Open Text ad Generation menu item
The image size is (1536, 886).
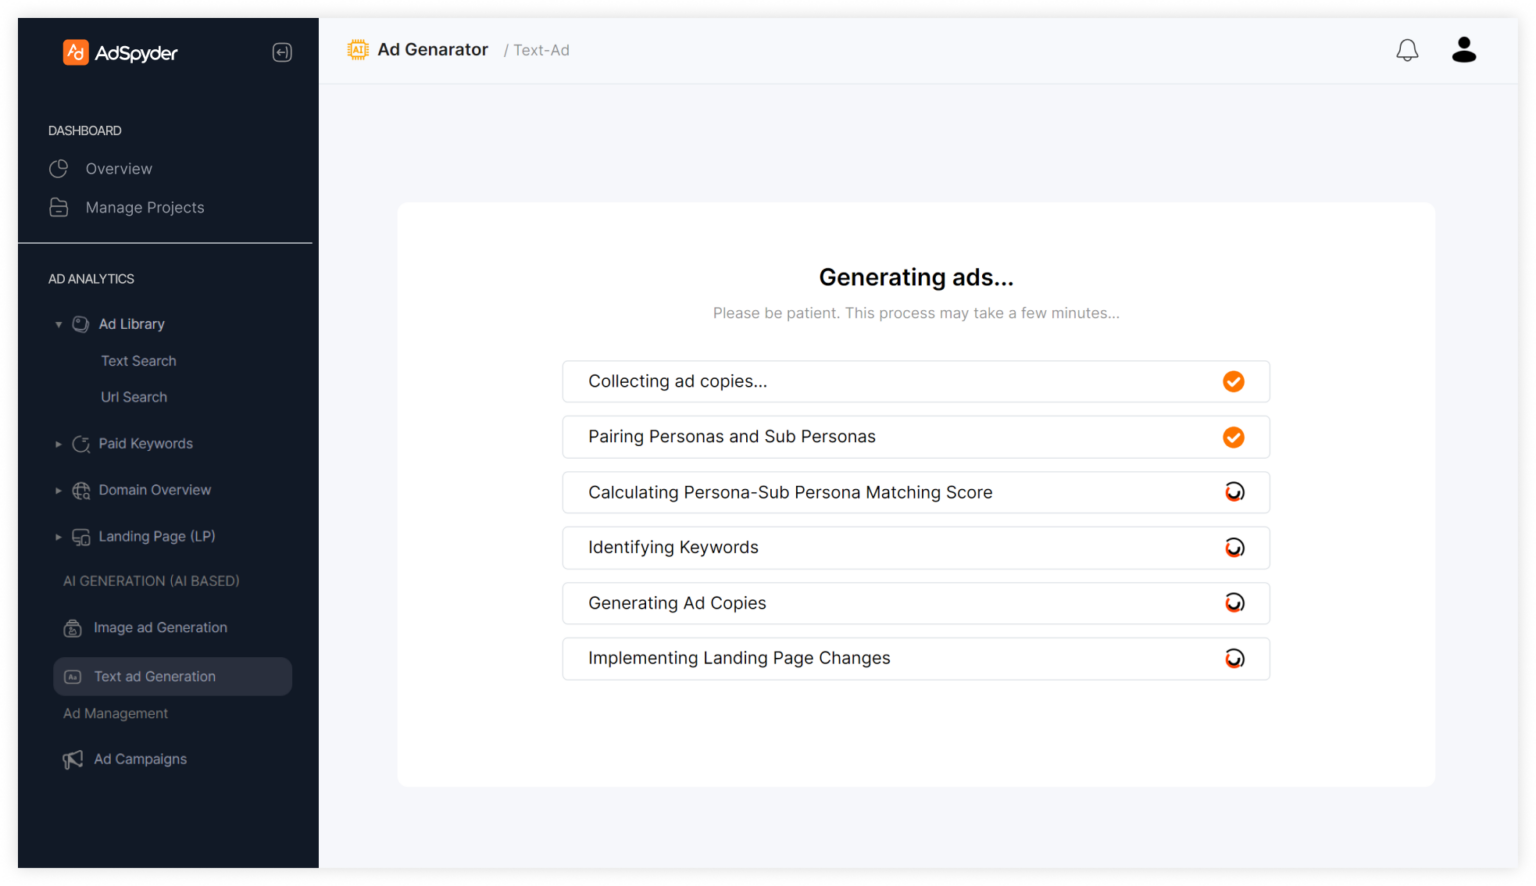click(155, 677)
